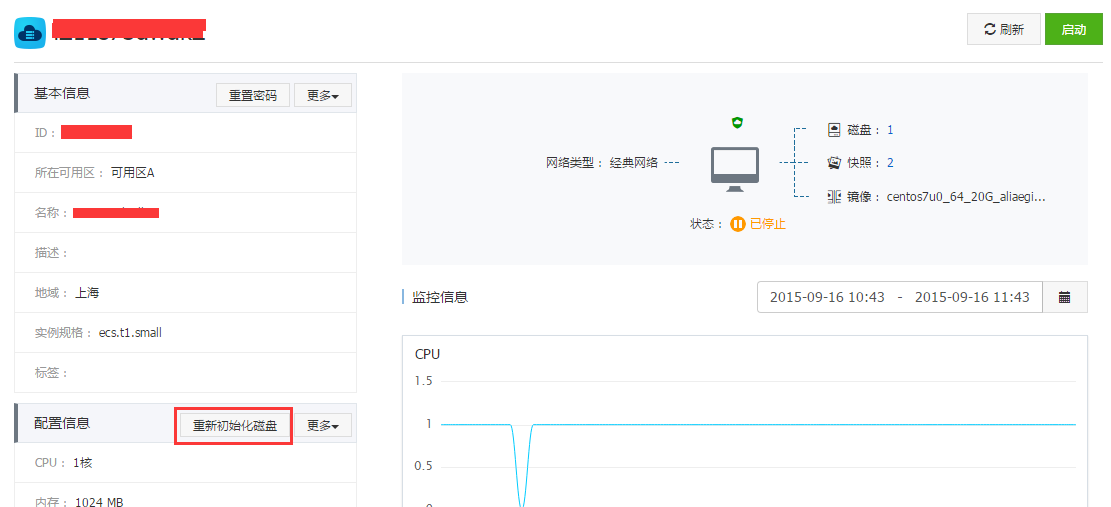This screenshot has width=1111, height=507.
Task: Click the 刷新 refresh button
Action: pyautogui.click(x=1003, y=30)
